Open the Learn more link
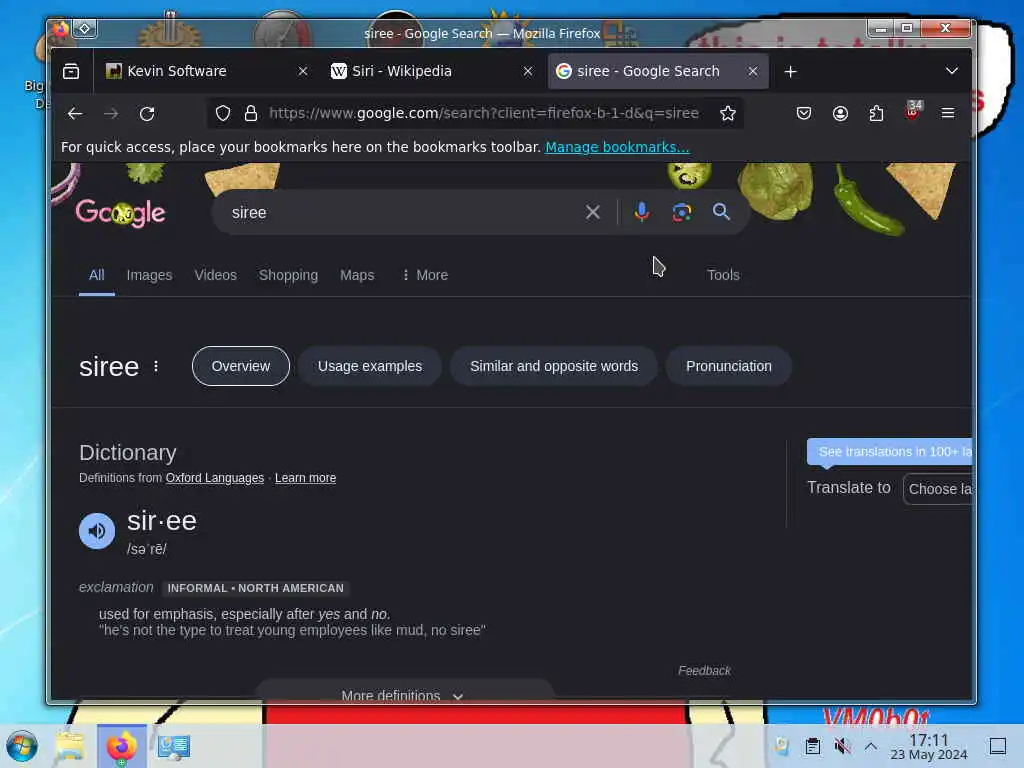This screenshot has width=1024, height=768. tap(306, 478)
